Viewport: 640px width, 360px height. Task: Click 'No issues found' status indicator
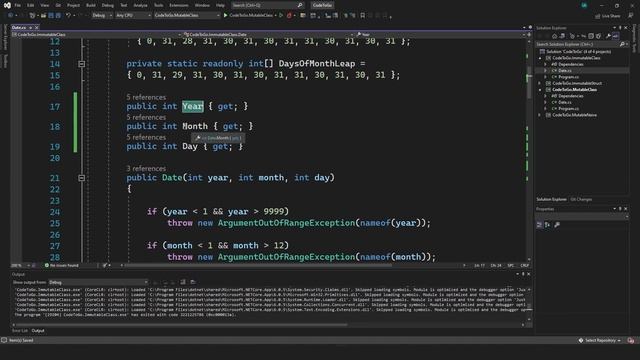tap(62, 265)
